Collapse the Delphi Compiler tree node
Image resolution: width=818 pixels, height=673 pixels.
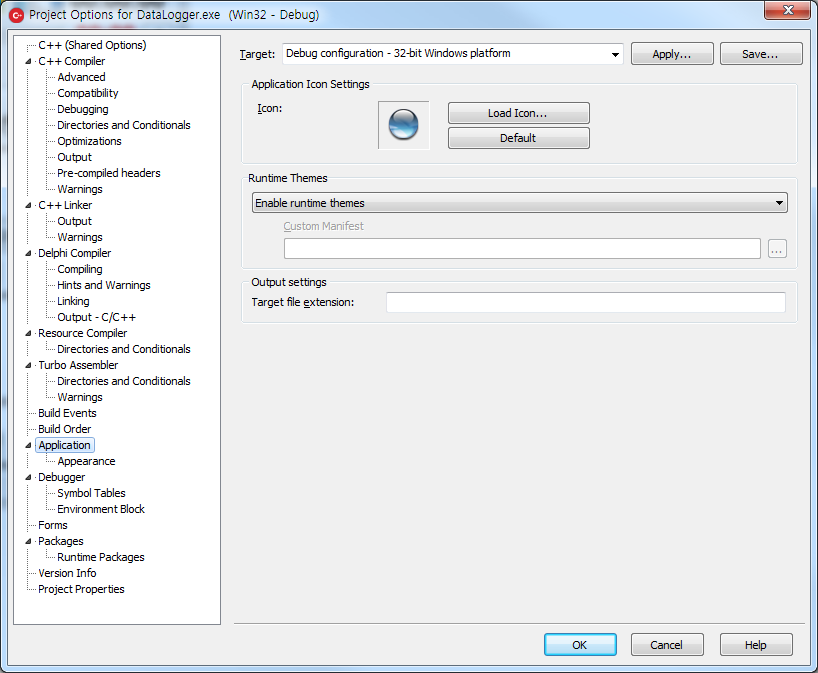pyautogui.click(x=29, y=253)
